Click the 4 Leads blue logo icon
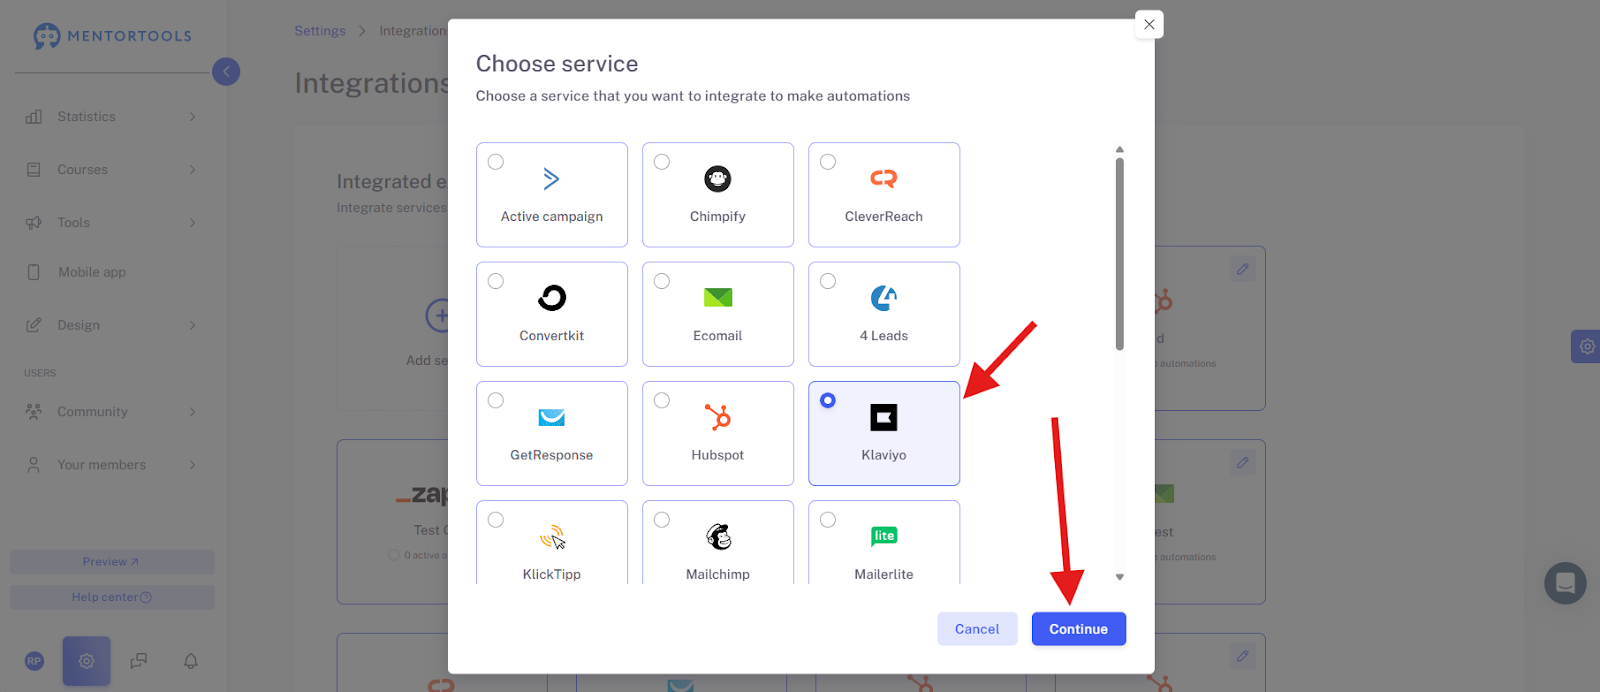This screenshot has height=692, width=1600. pos(884,298)
